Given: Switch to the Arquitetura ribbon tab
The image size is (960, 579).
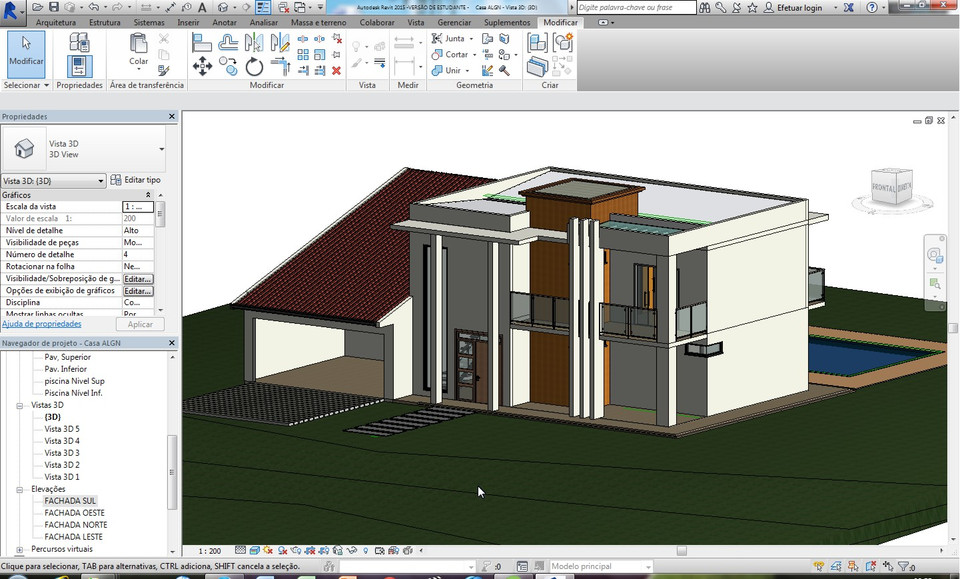Looking at the screenshot, I should tap(56, 22).
